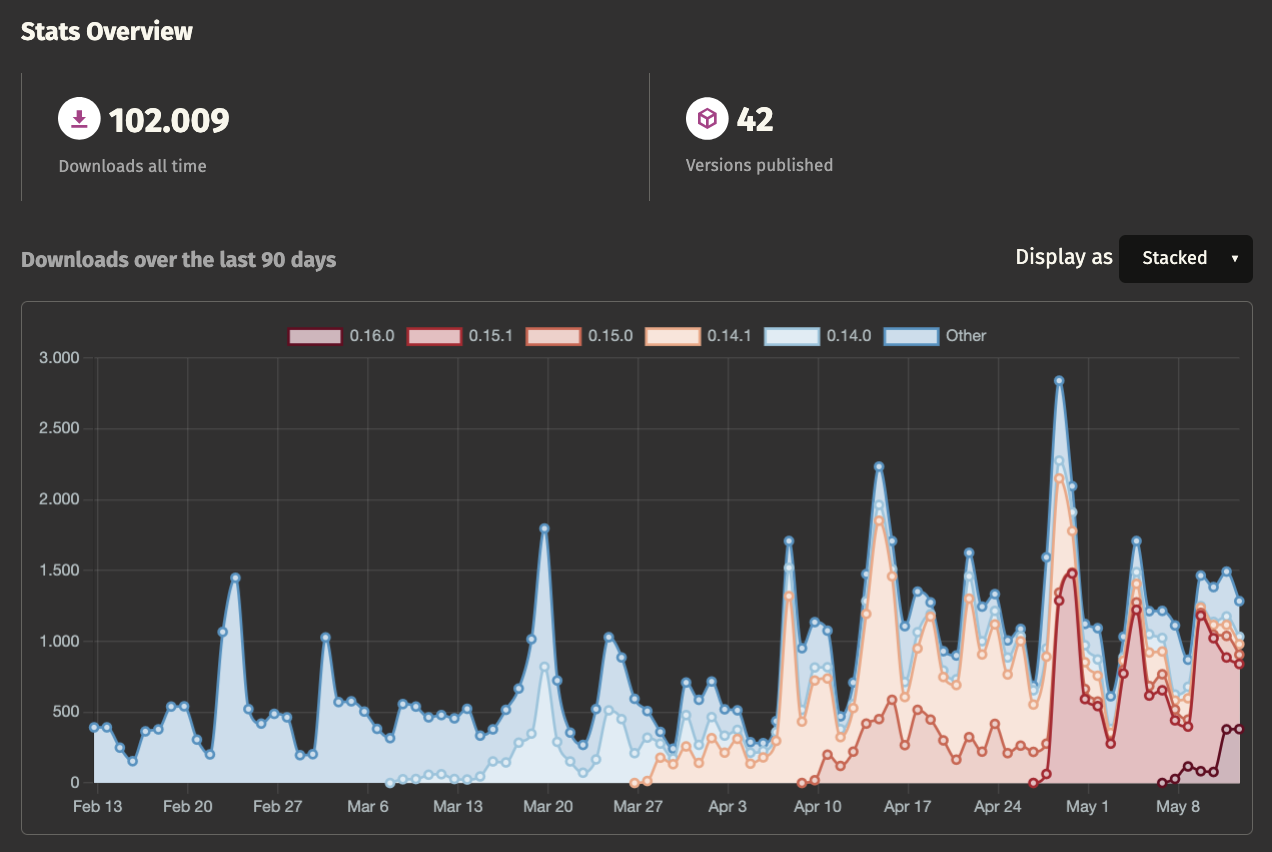Click the May 1 axis label
The image size is (1272, 852).
[1088, 806]
